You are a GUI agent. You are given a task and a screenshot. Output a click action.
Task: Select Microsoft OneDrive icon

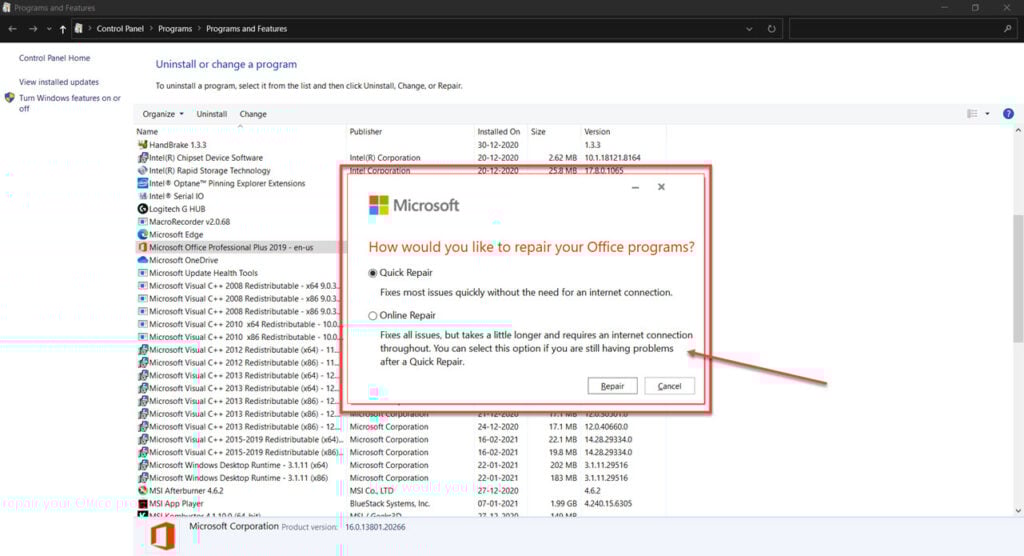click(x=142, y=260)
